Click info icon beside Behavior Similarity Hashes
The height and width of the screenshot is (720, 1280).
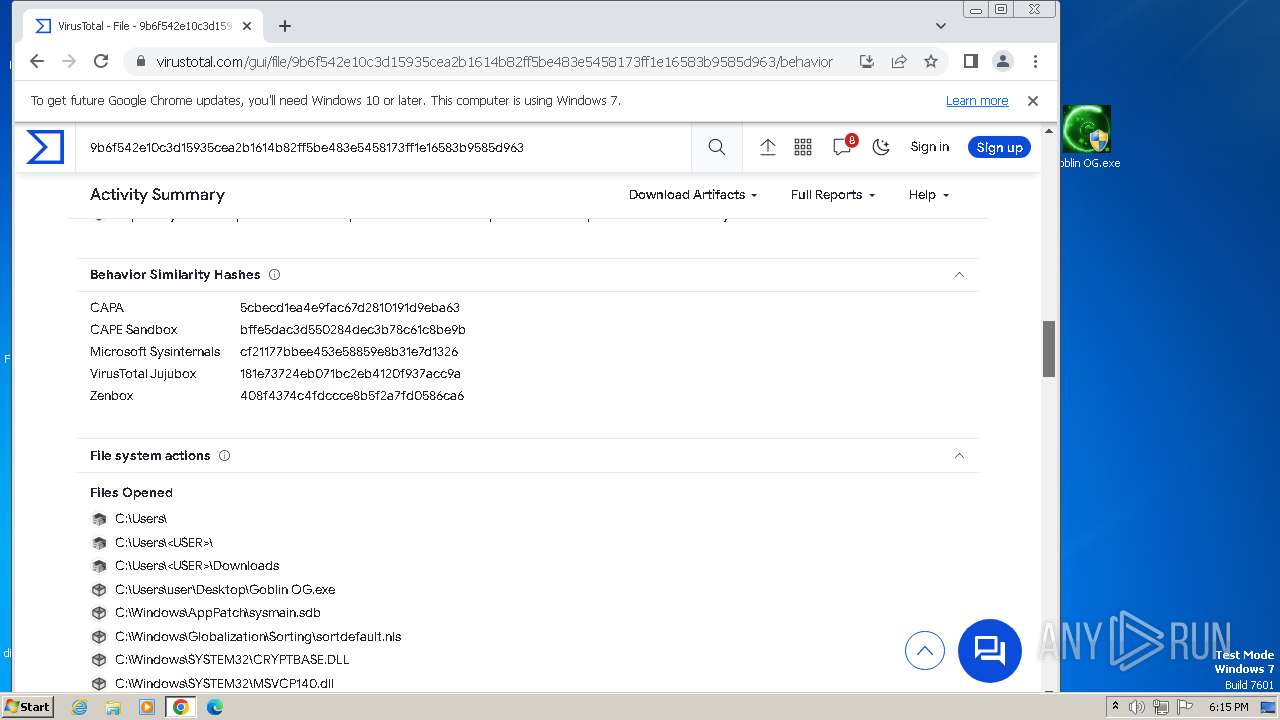275,275
